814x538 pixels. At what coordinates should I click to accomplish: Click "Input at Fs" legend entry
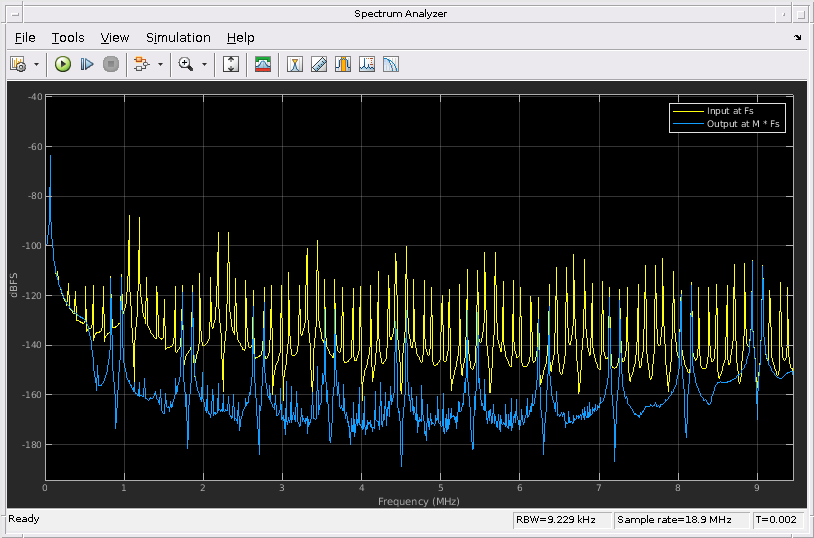coord(732,111)
